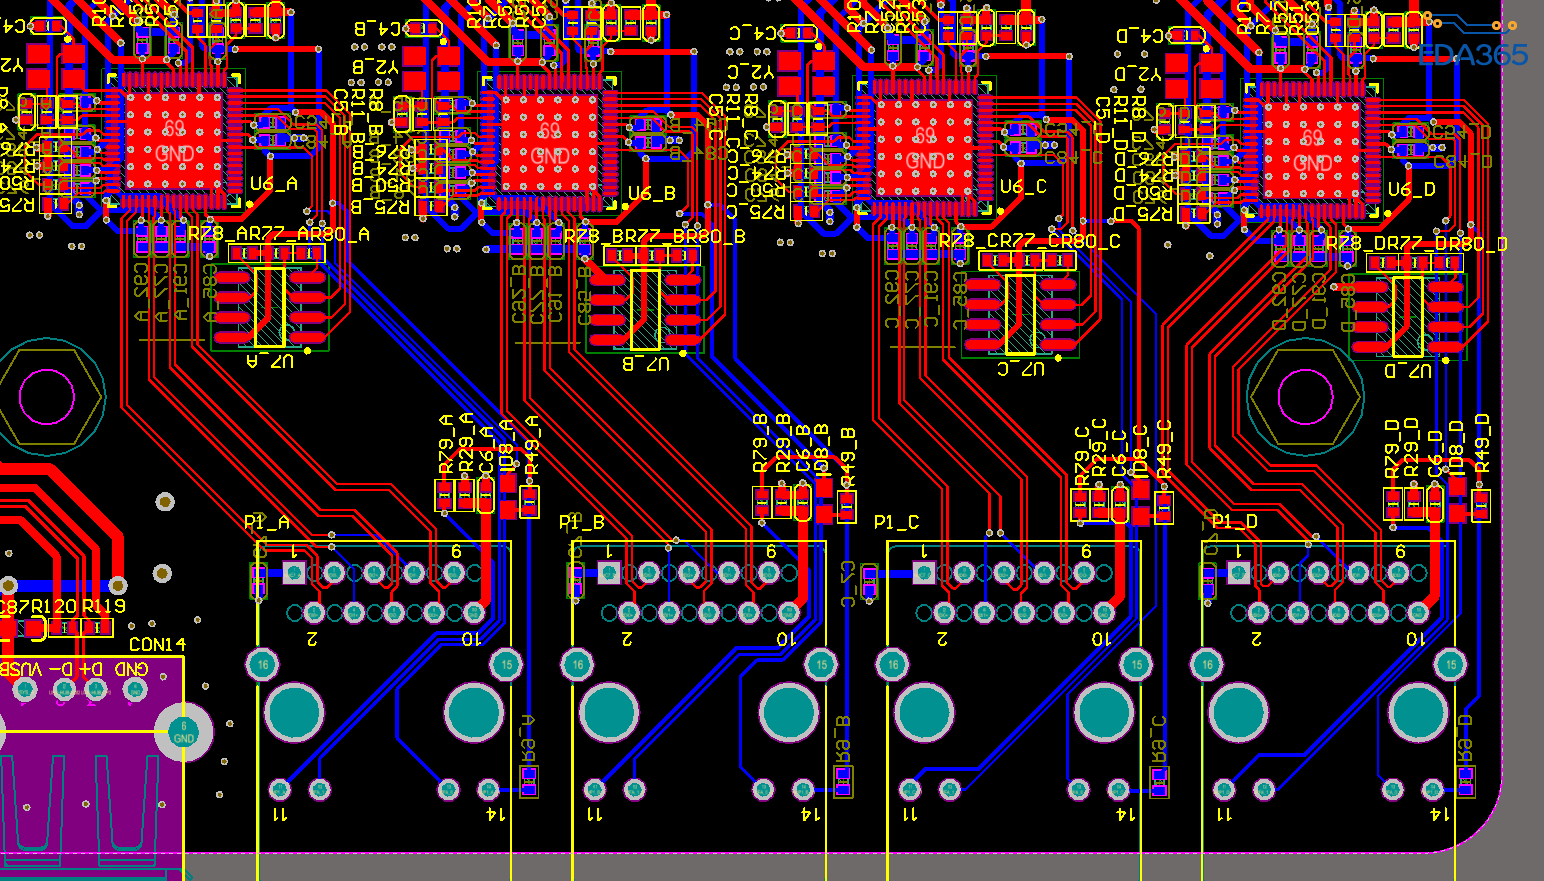Image resolution: width=1544 pixels, height=881 pixels.
Task: Select the square pin 1 pad of P1_D
Action: (1238, 573)
